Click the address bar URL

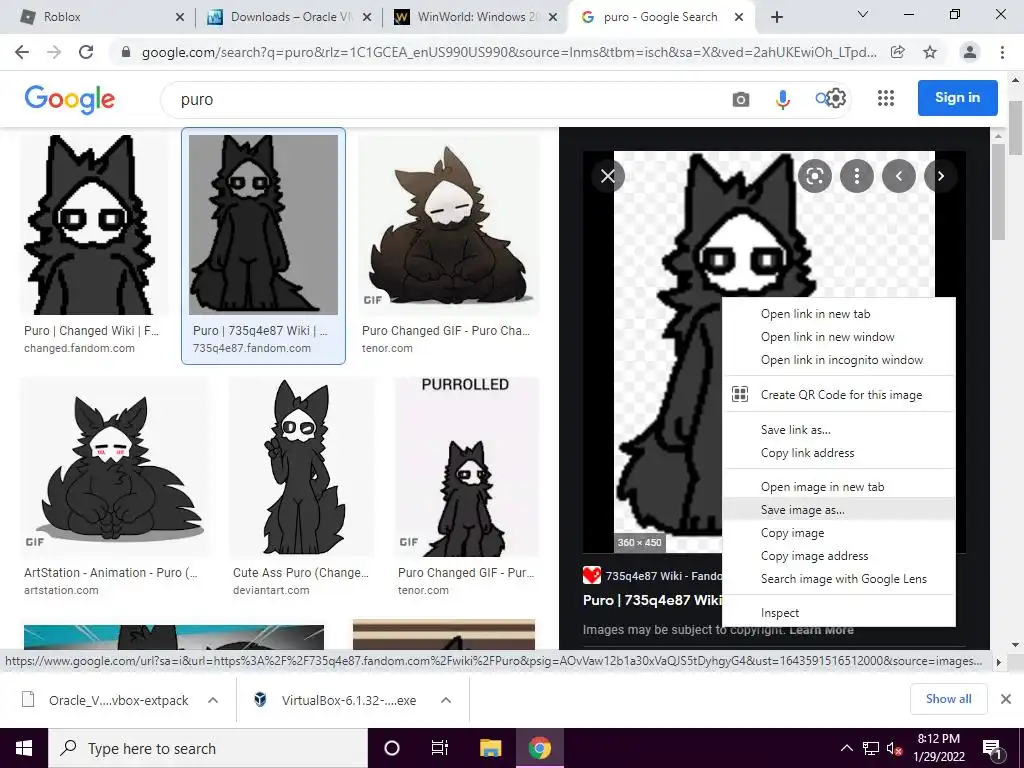[x=509, y=52]
